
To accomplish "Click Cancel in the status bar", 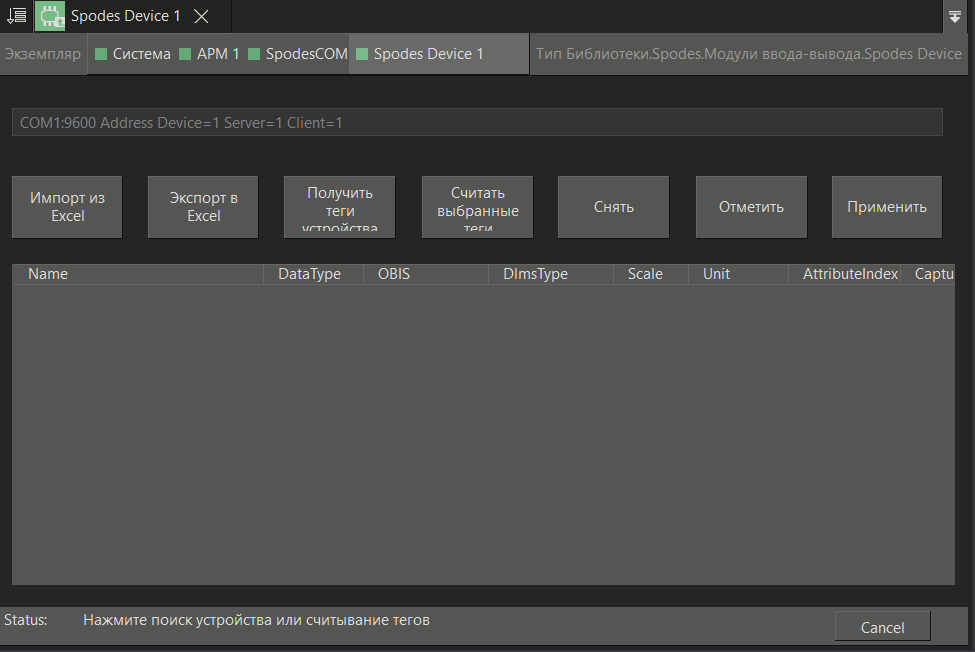I will click(882, 626).
